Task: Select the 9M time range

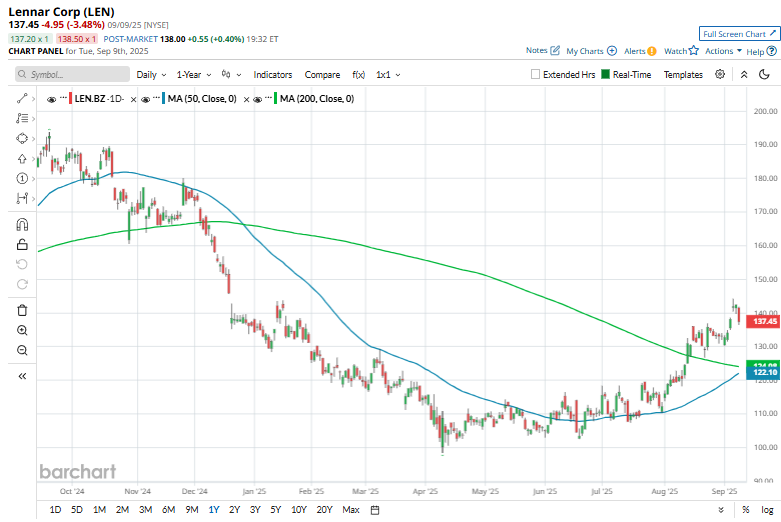Action: pyautogui.click(x=192, y=510)
